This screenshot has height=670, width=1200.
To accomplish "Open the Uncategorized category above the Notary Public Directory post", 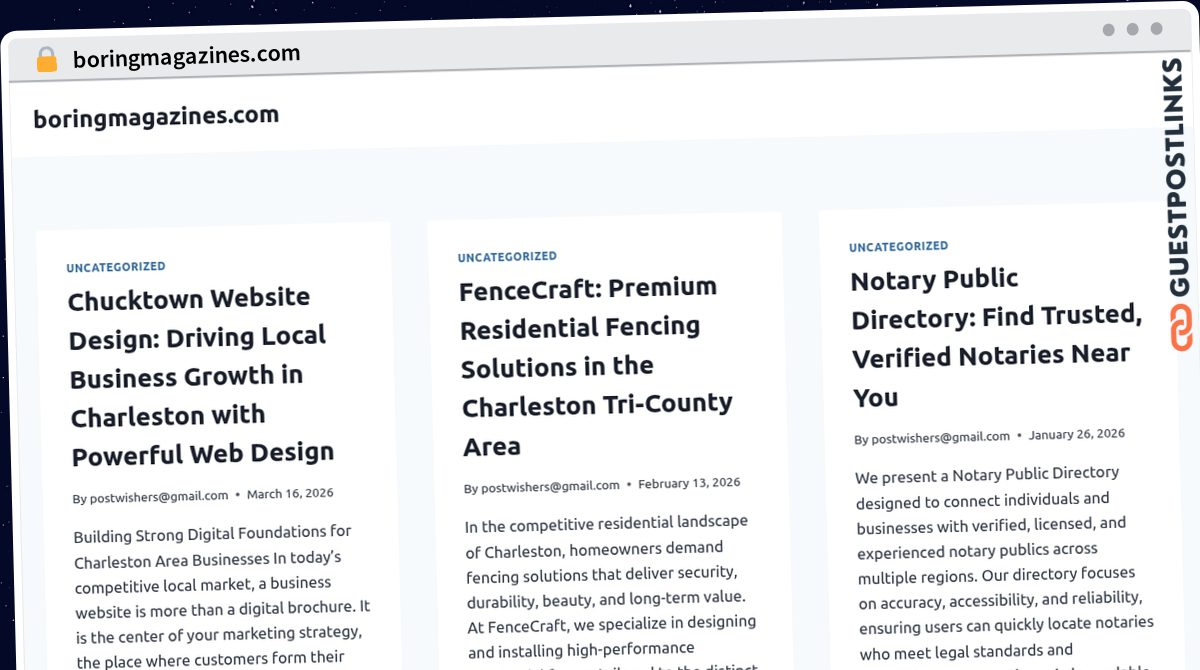I will point(899,246).
